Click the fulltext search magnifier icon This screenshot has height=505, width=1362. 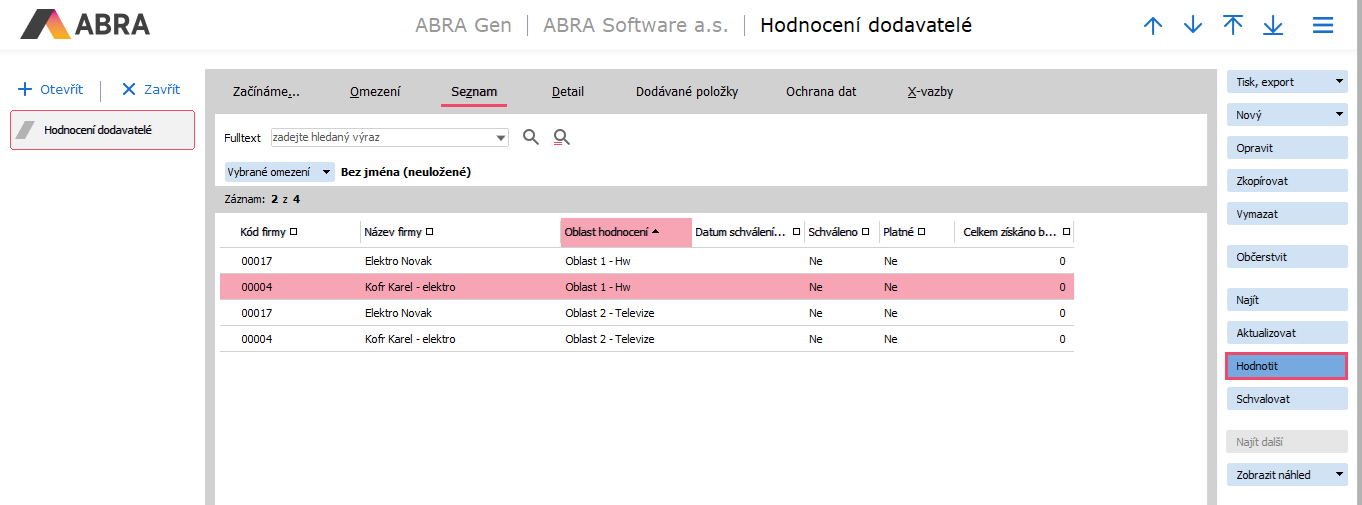click(x=531, y=137)
